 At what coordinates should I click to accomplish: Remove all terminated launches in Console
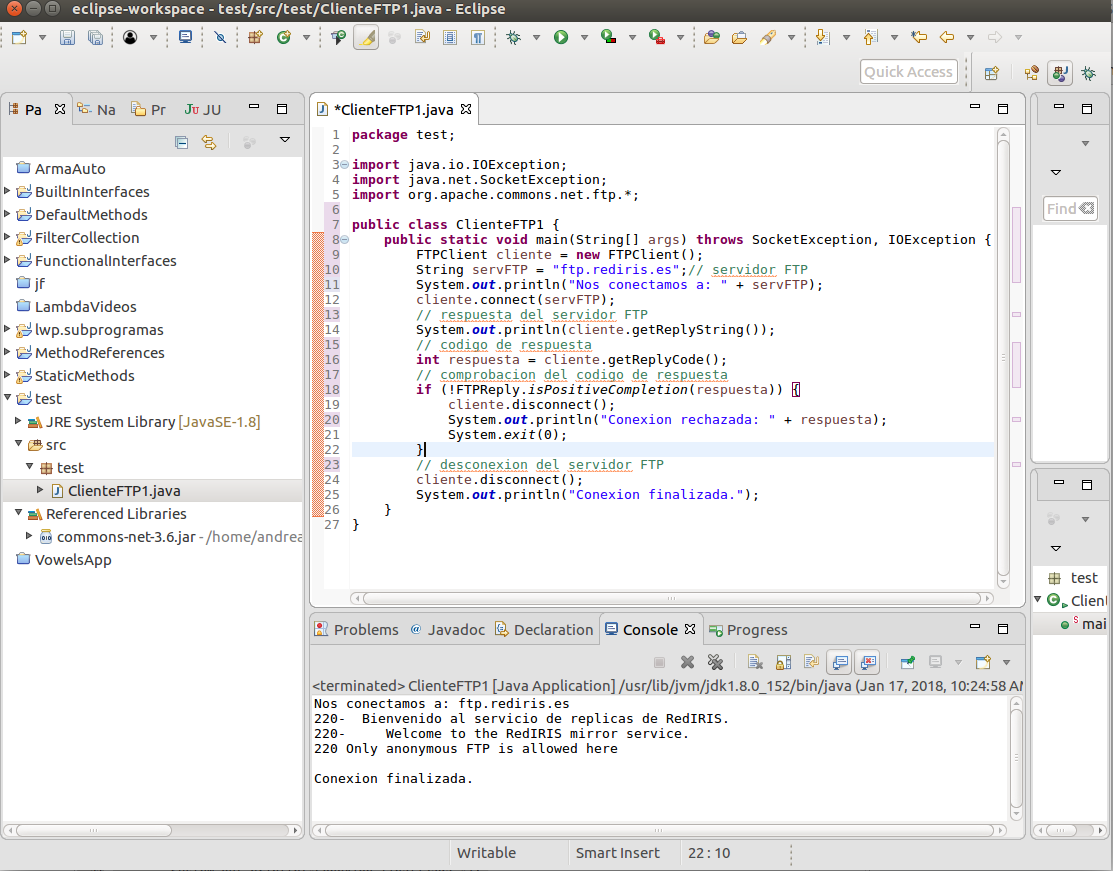point(715,662)
